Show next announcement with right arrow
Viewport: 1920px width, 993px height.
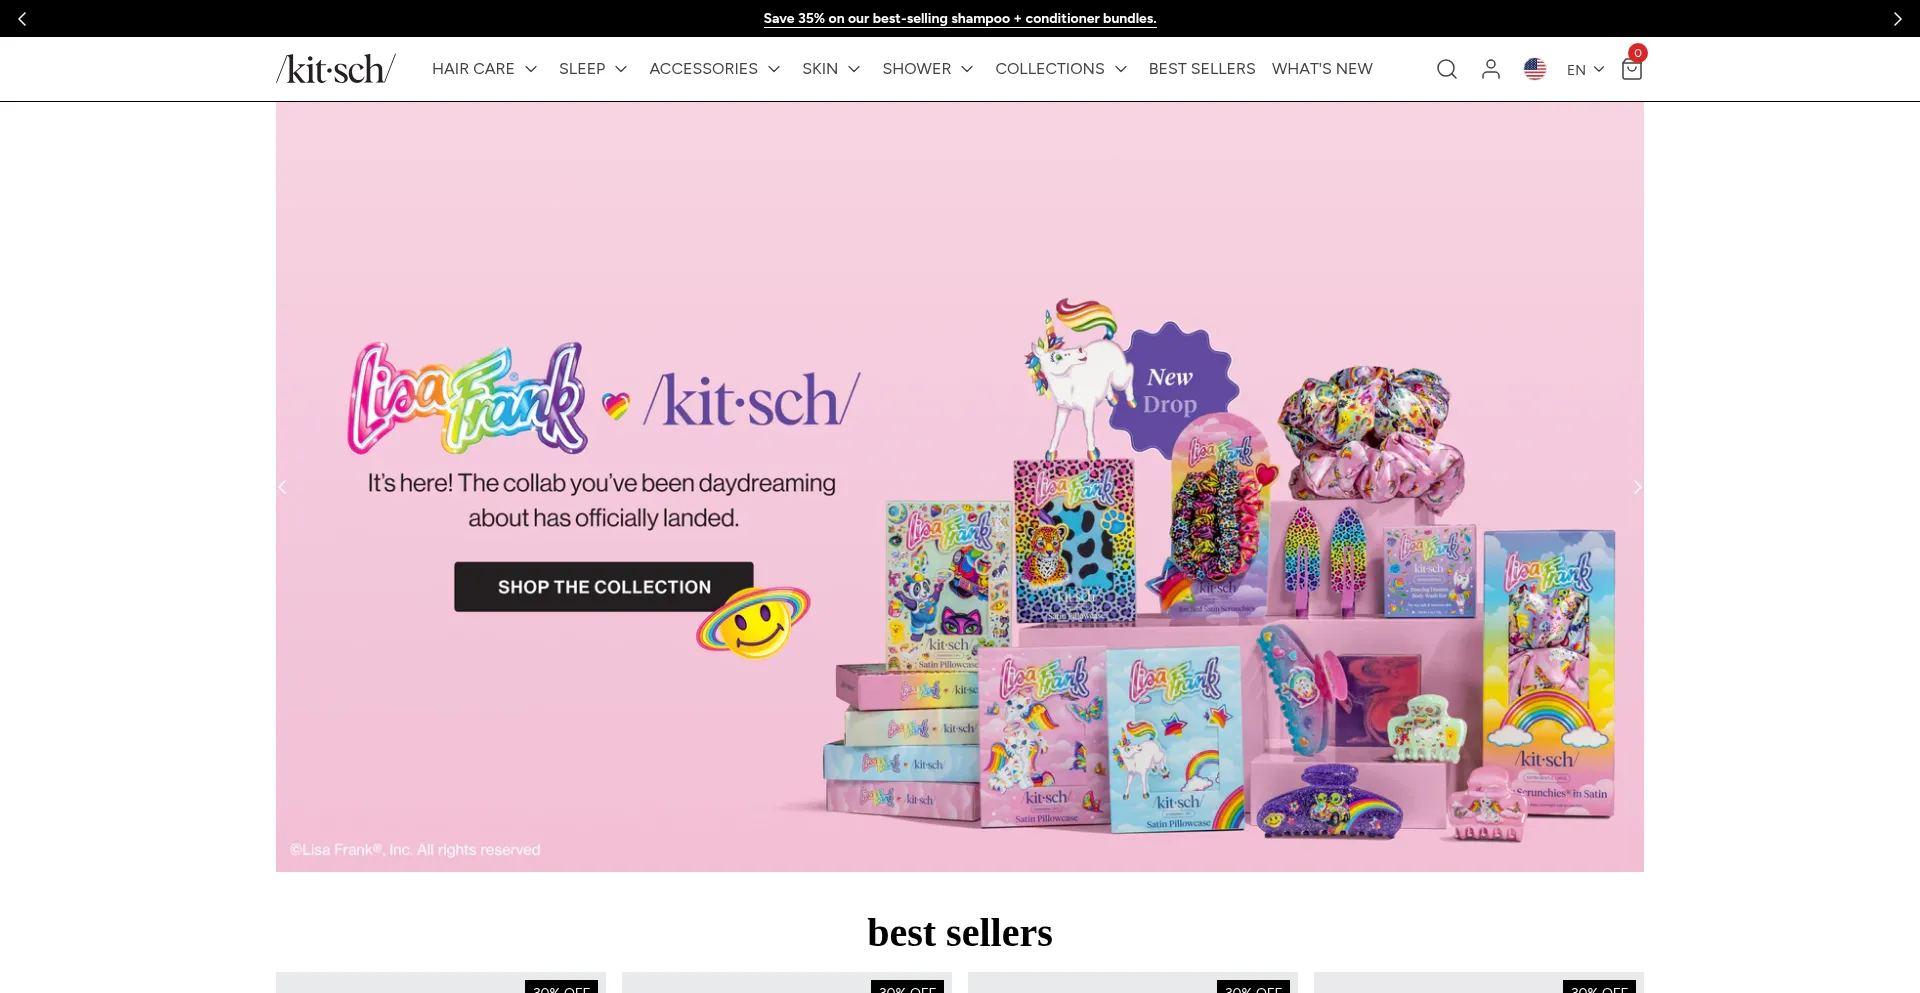[1897, 19]
